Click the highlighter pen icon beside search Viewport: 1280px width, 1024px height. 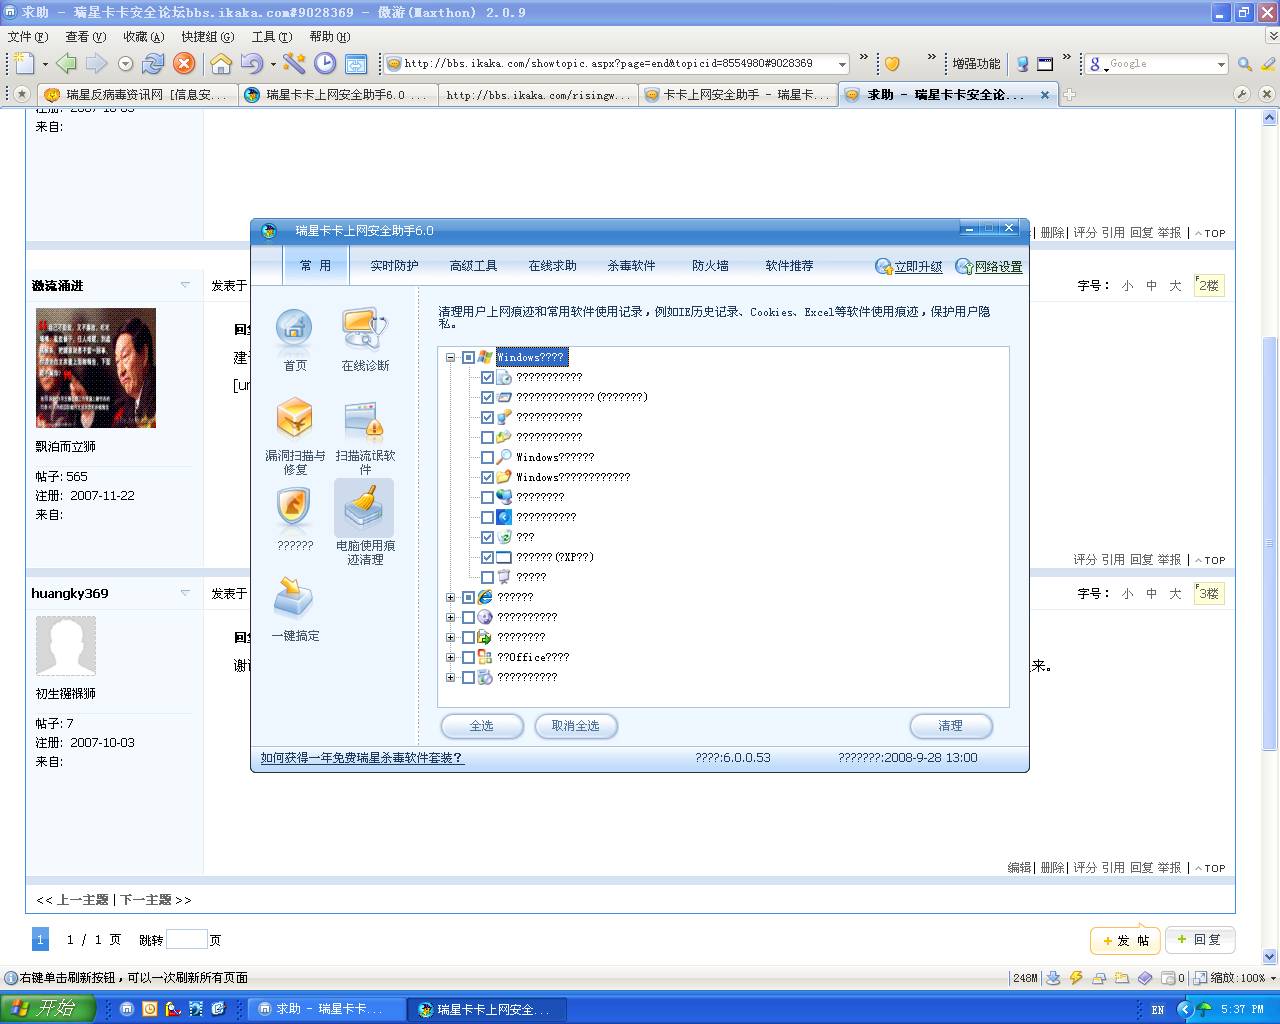point(1268,64)
